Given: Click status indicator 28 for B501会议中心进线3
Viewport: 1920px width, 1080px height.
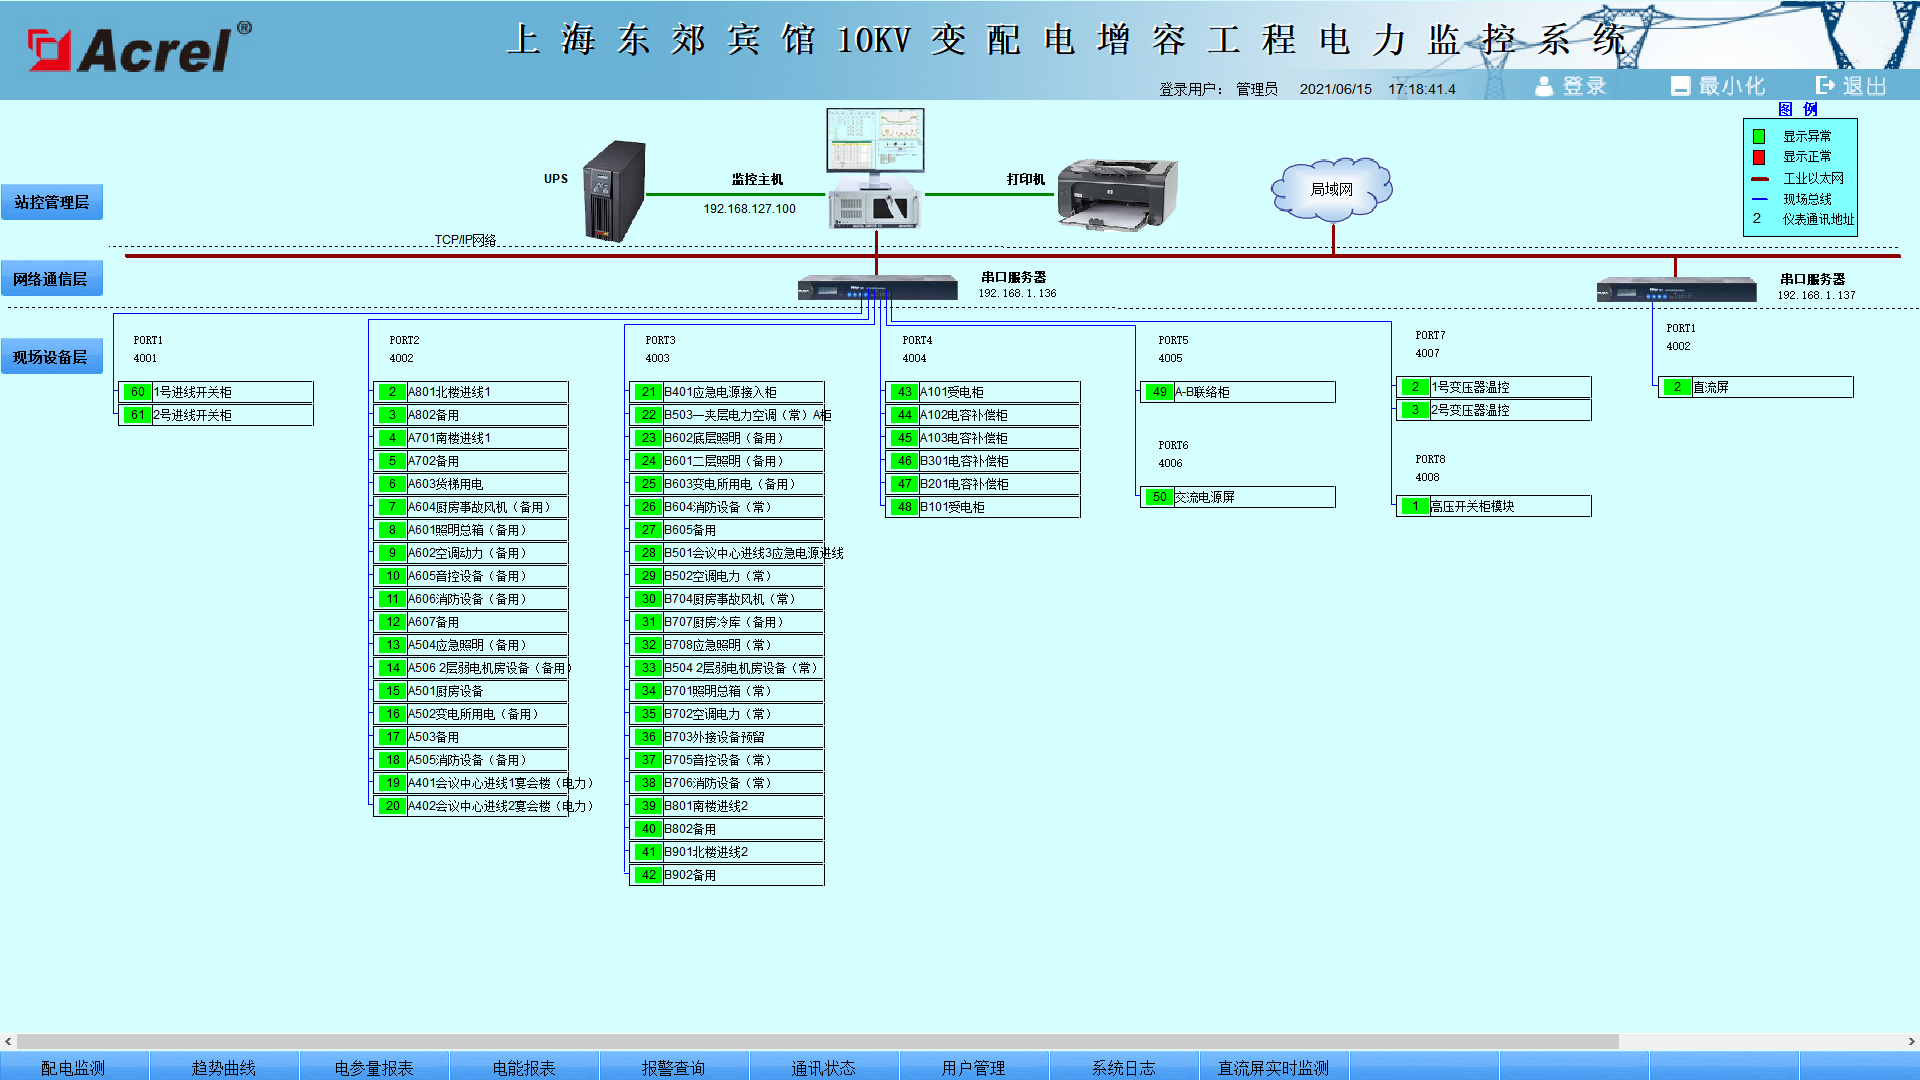Looking at the screenshot, I should pos(648,553).
